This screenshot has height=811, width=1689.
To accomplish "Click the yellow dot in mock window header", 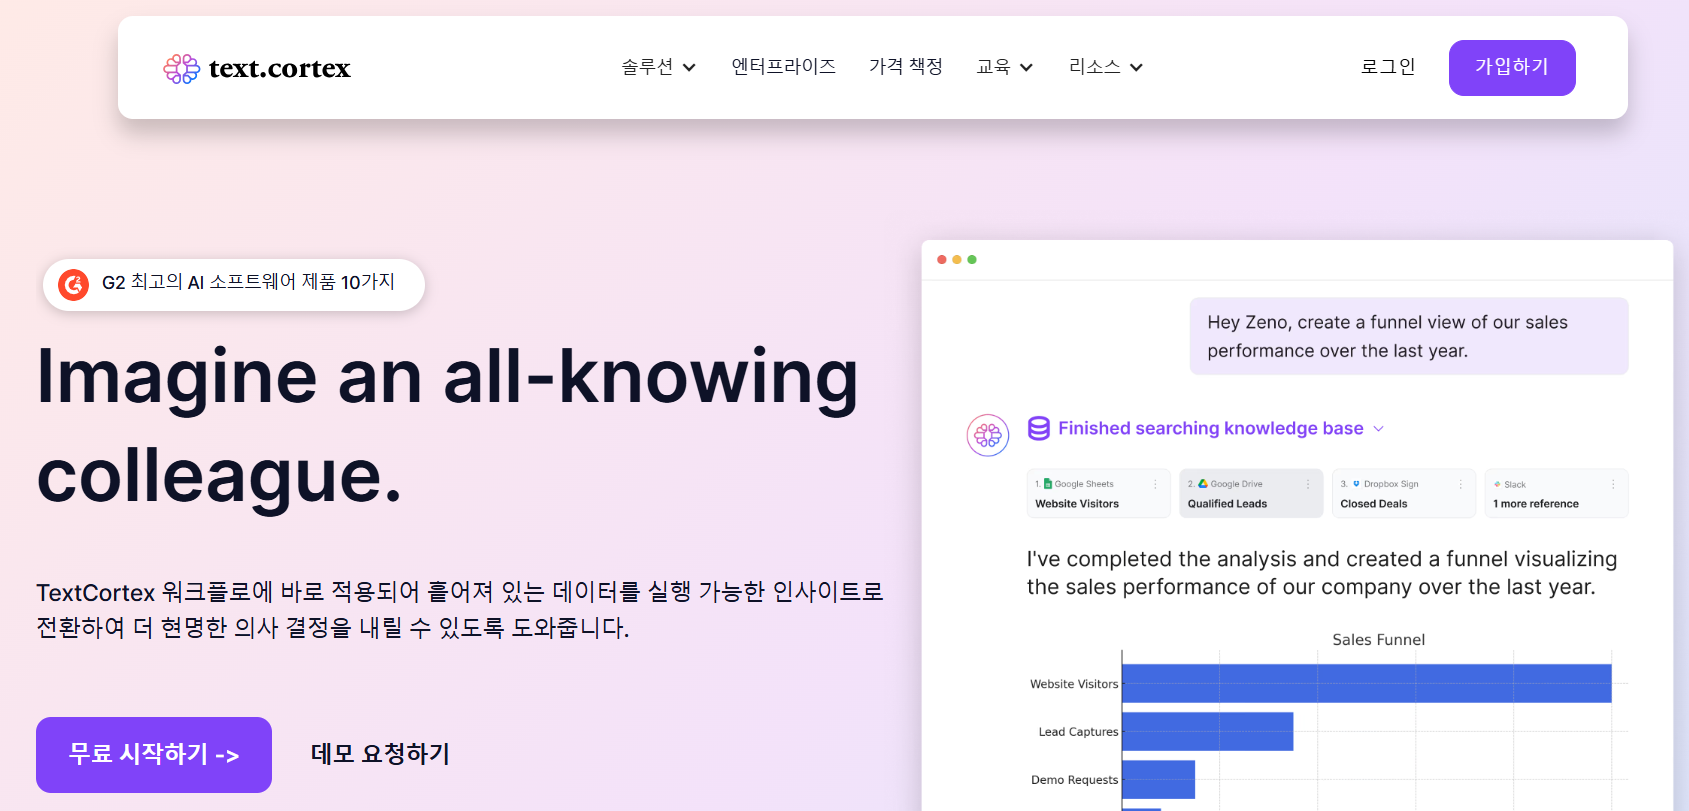I will click(x=957, y=260).
